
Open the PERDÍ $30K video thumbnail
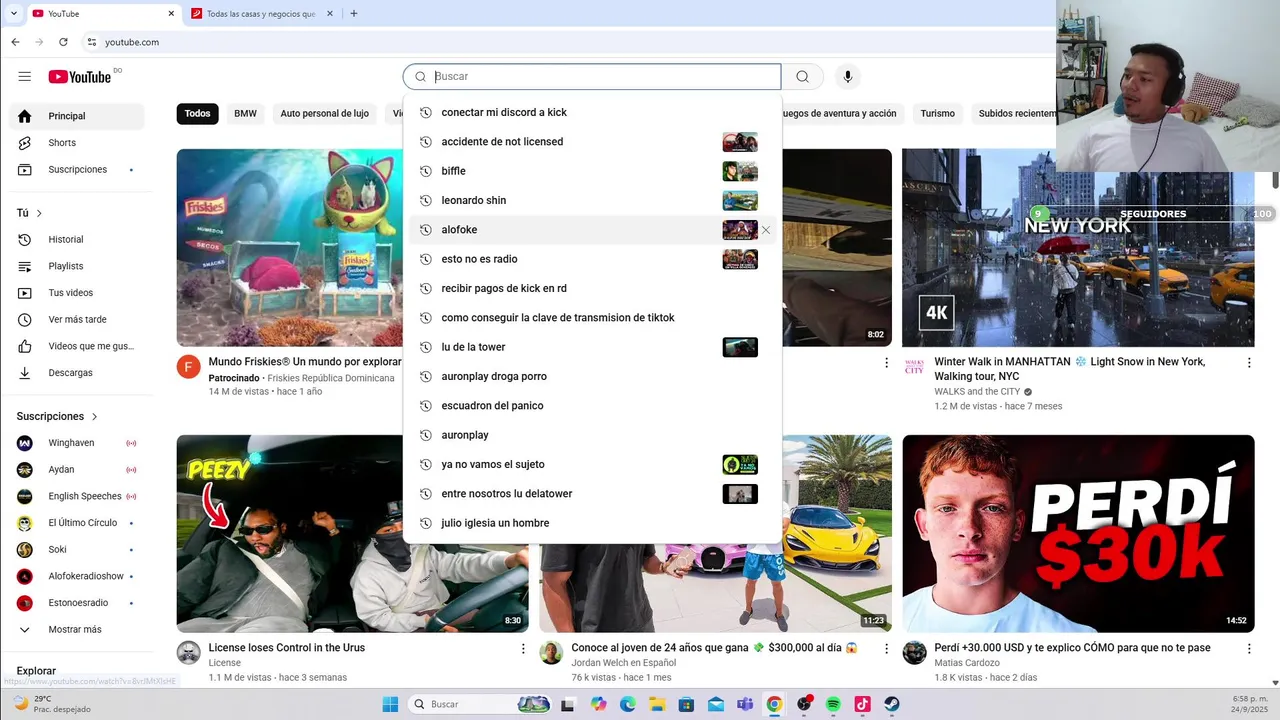[x=1078, y=533]
